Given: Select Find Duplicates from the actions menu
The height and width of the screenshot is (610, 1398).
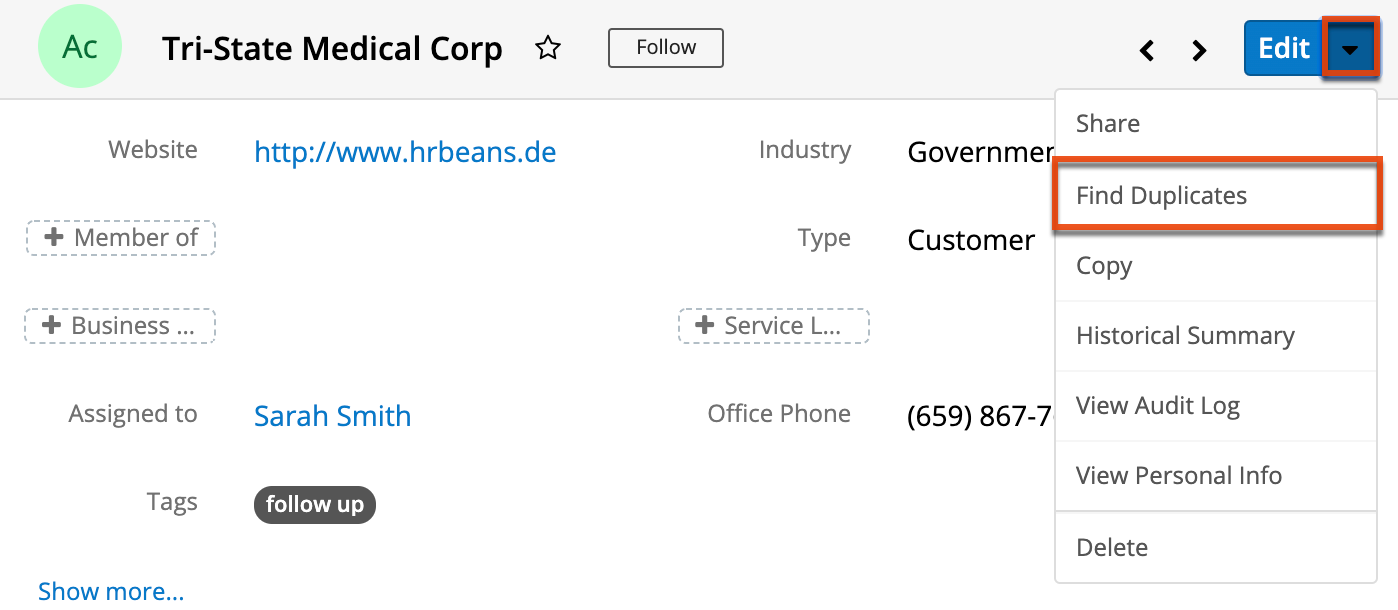Looking at the screenshot, I should pos(1162,195).
